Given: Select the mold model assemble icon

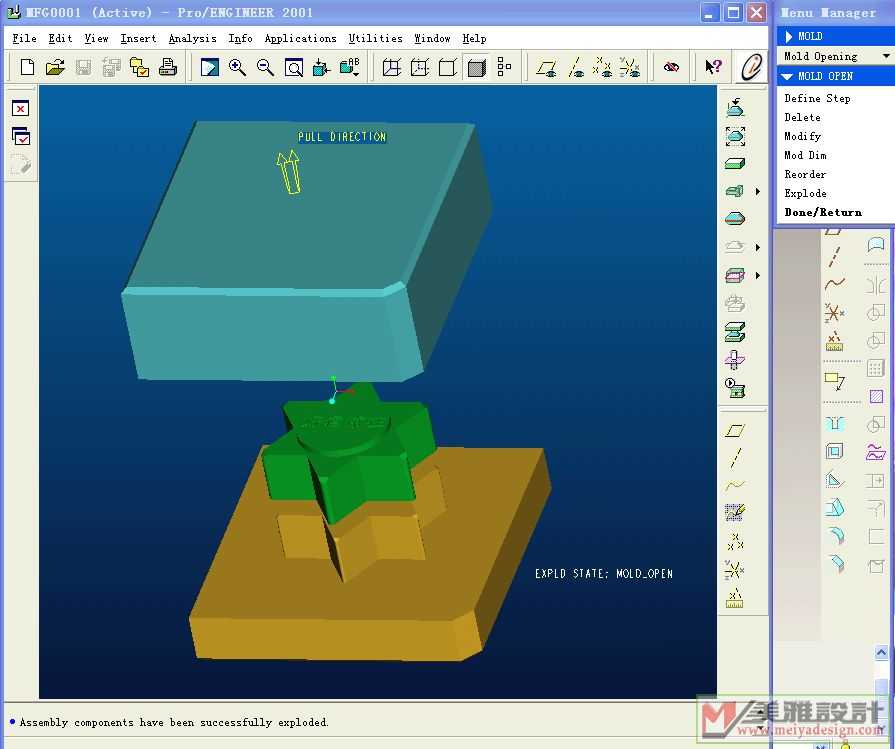Looking at the screenshot, I should (735, 107).
